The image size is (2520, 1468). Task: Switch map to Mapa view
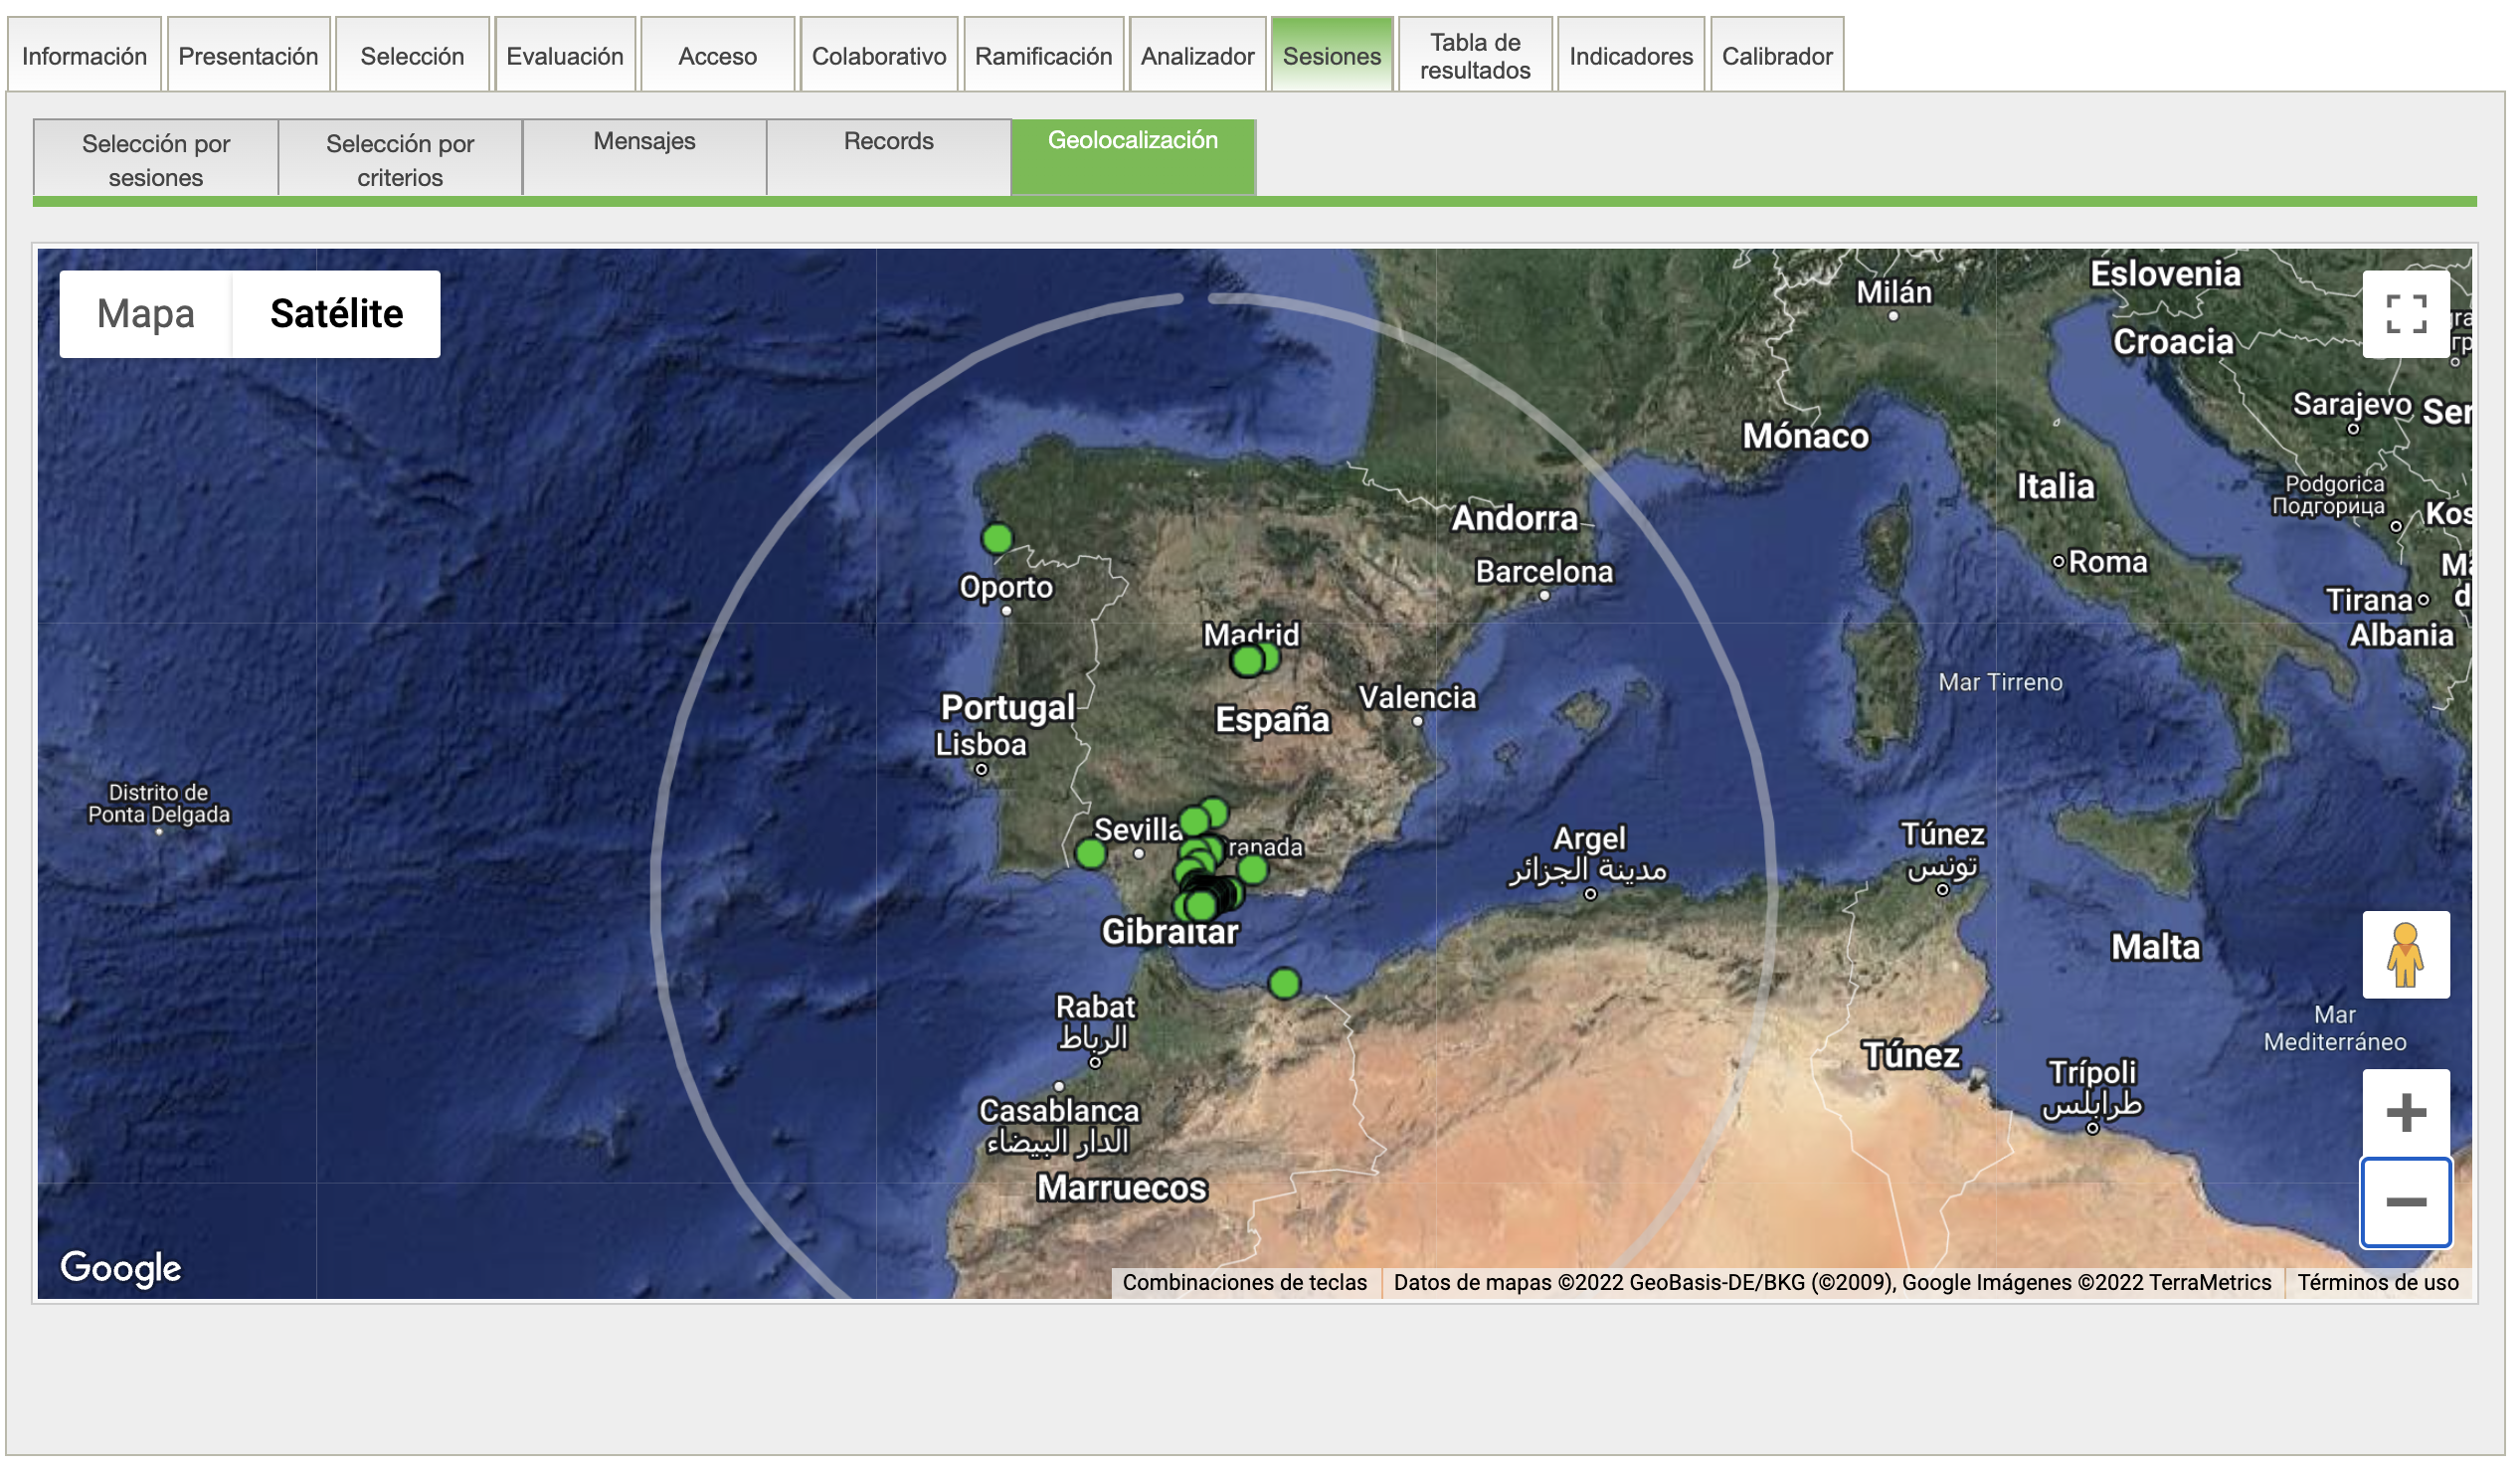pos(146,314)
